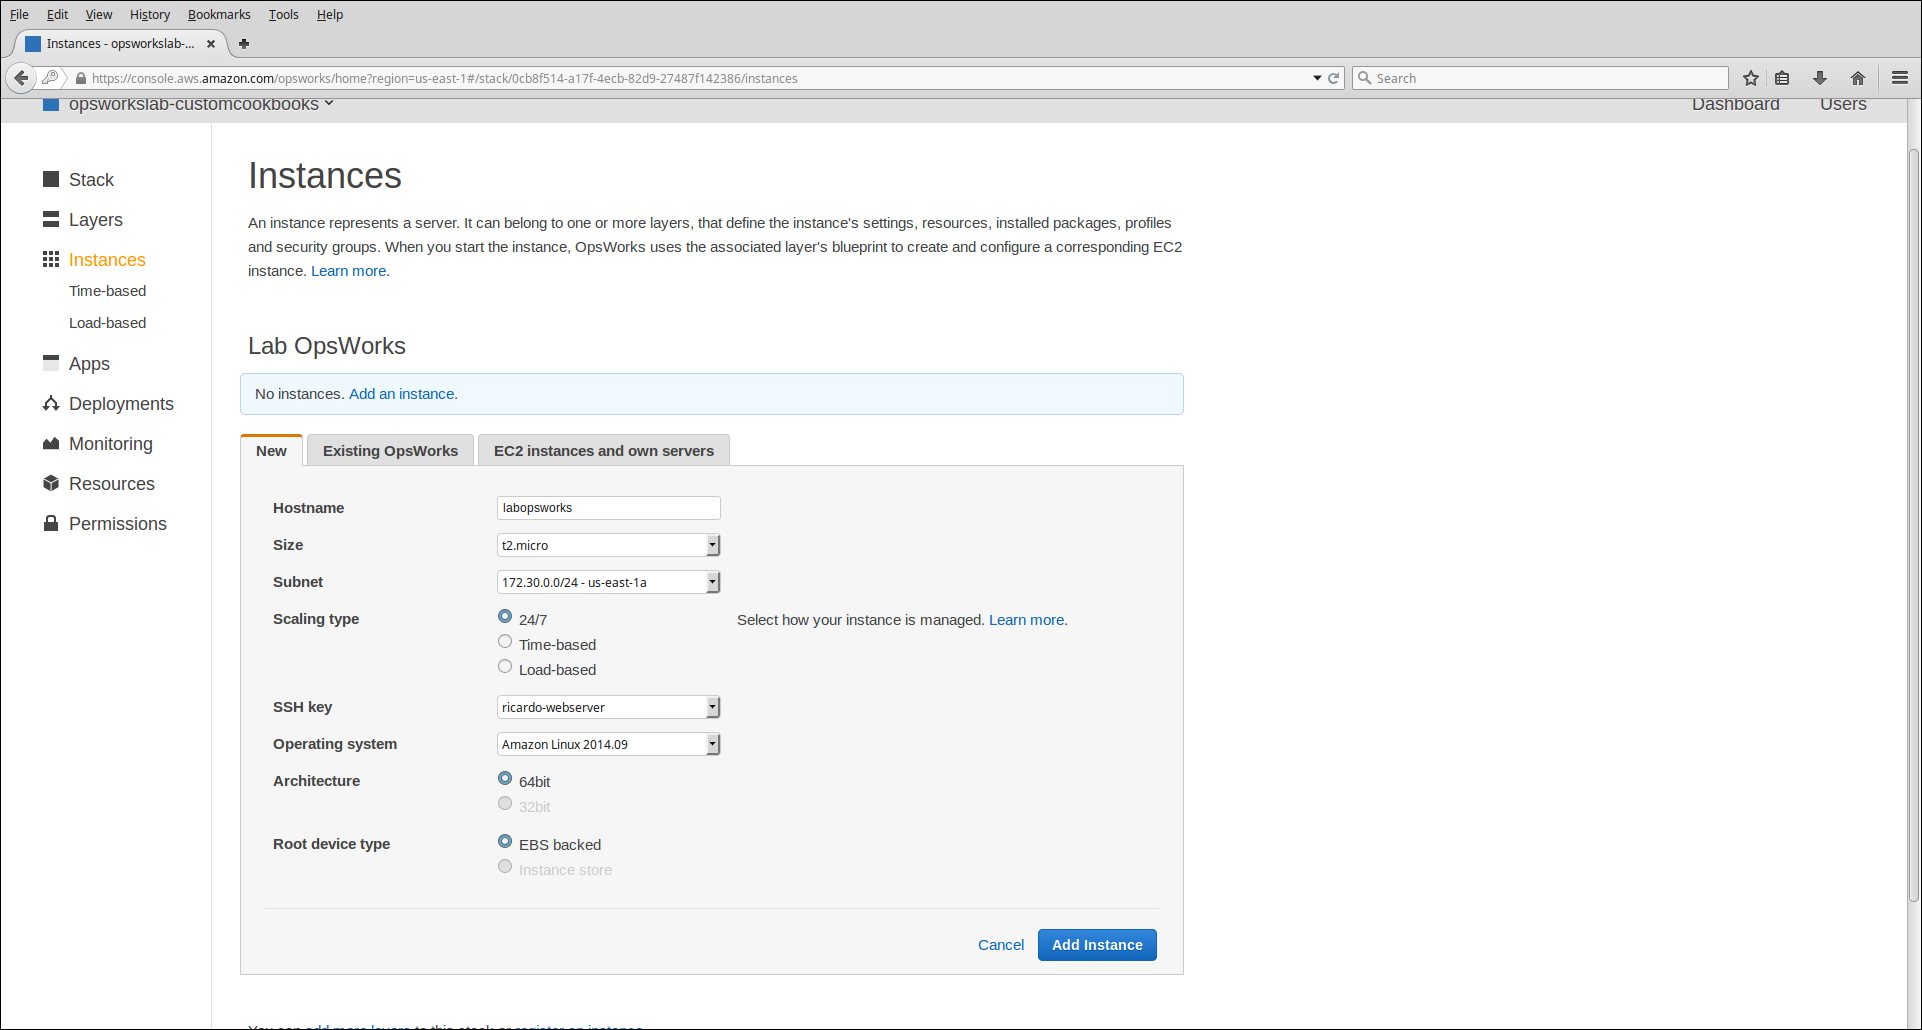Switch to the Existing OpsWorks tab
The height and width of the screenshot is (1030, 1922).
(390, 451)
